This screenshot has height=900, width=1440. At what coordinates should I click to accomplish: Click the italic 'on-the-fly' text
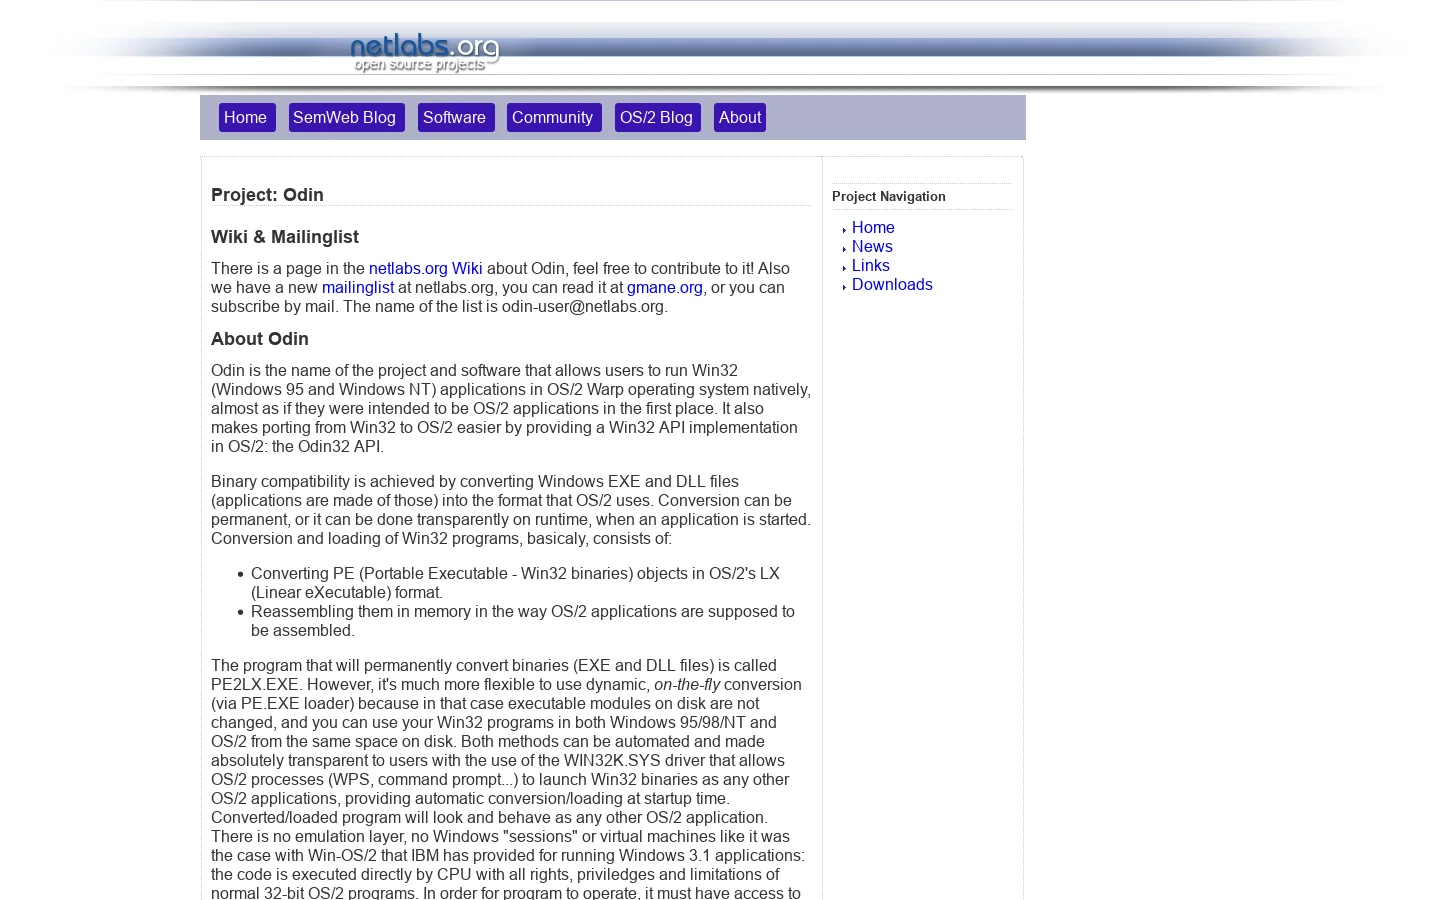[687, 684]
